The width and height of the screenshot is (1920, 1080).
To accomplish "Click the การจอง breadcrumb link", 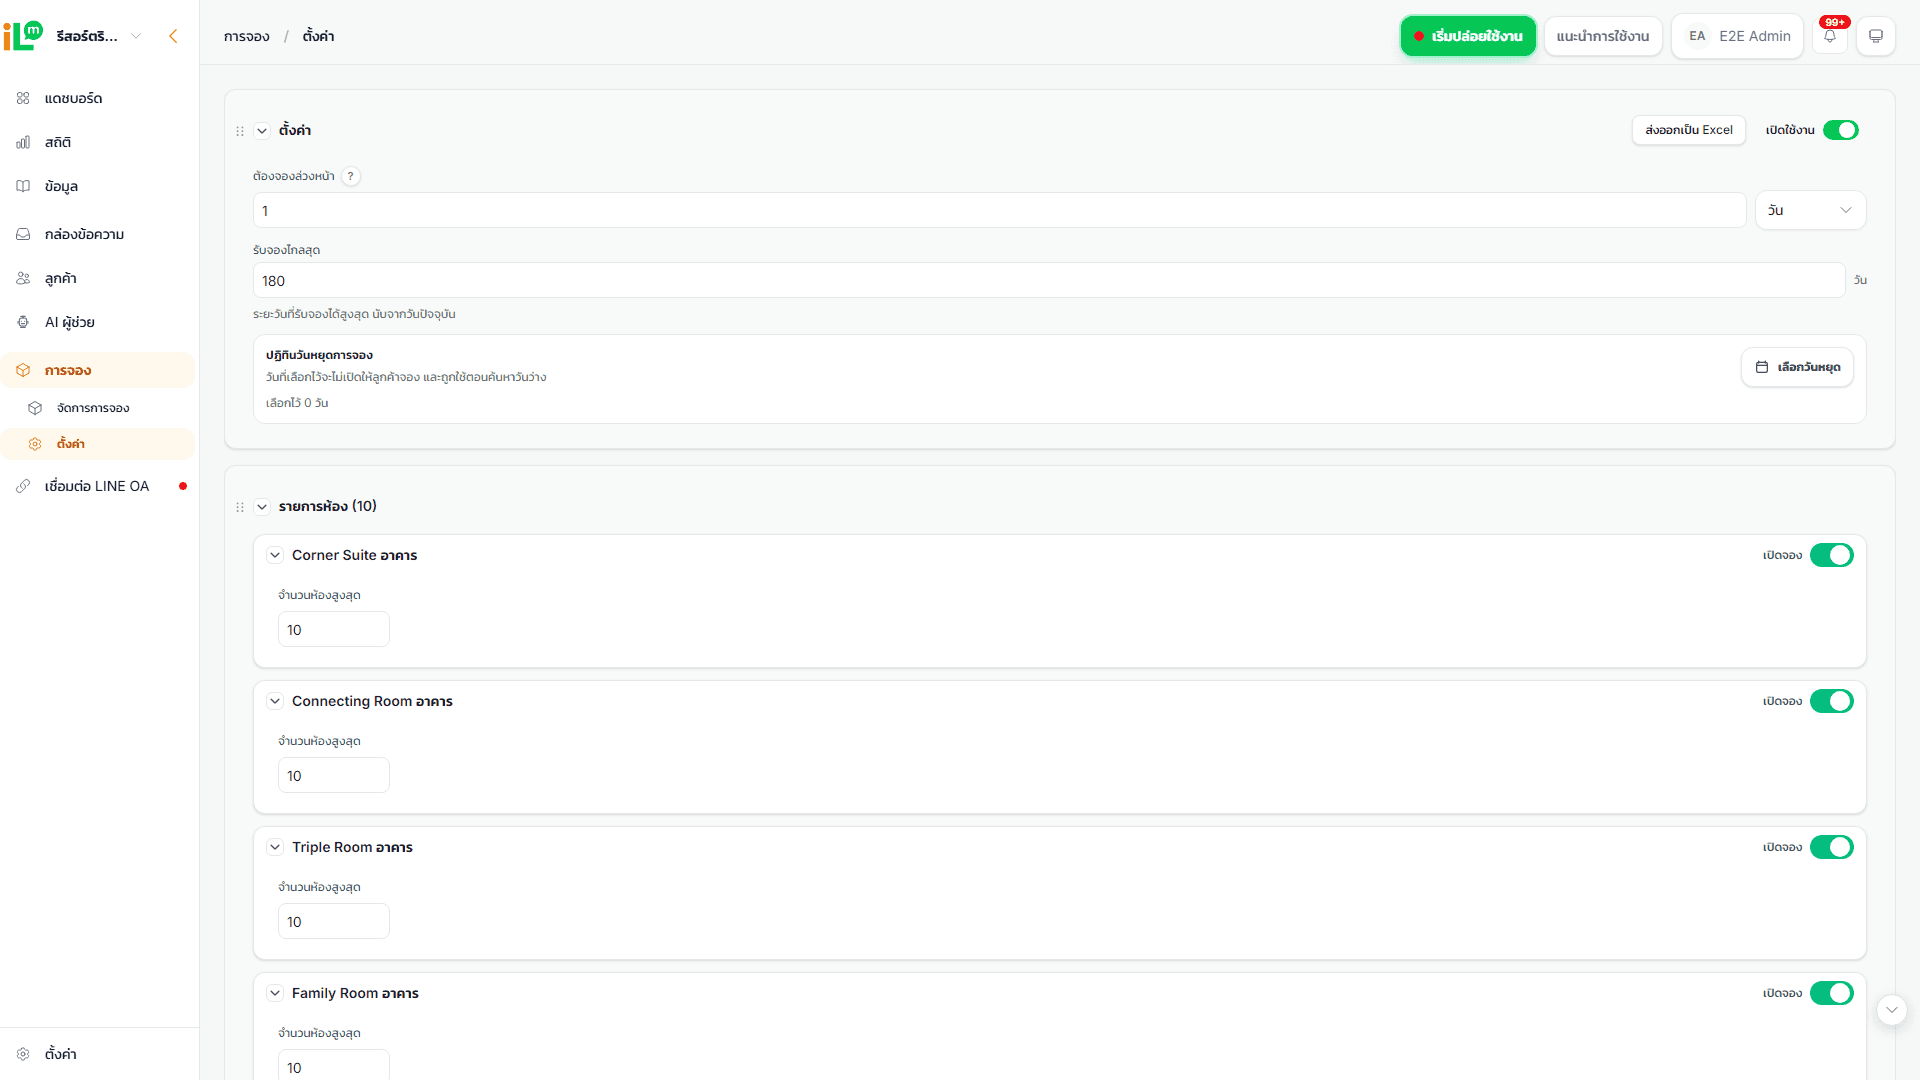I will pos(247,36).
